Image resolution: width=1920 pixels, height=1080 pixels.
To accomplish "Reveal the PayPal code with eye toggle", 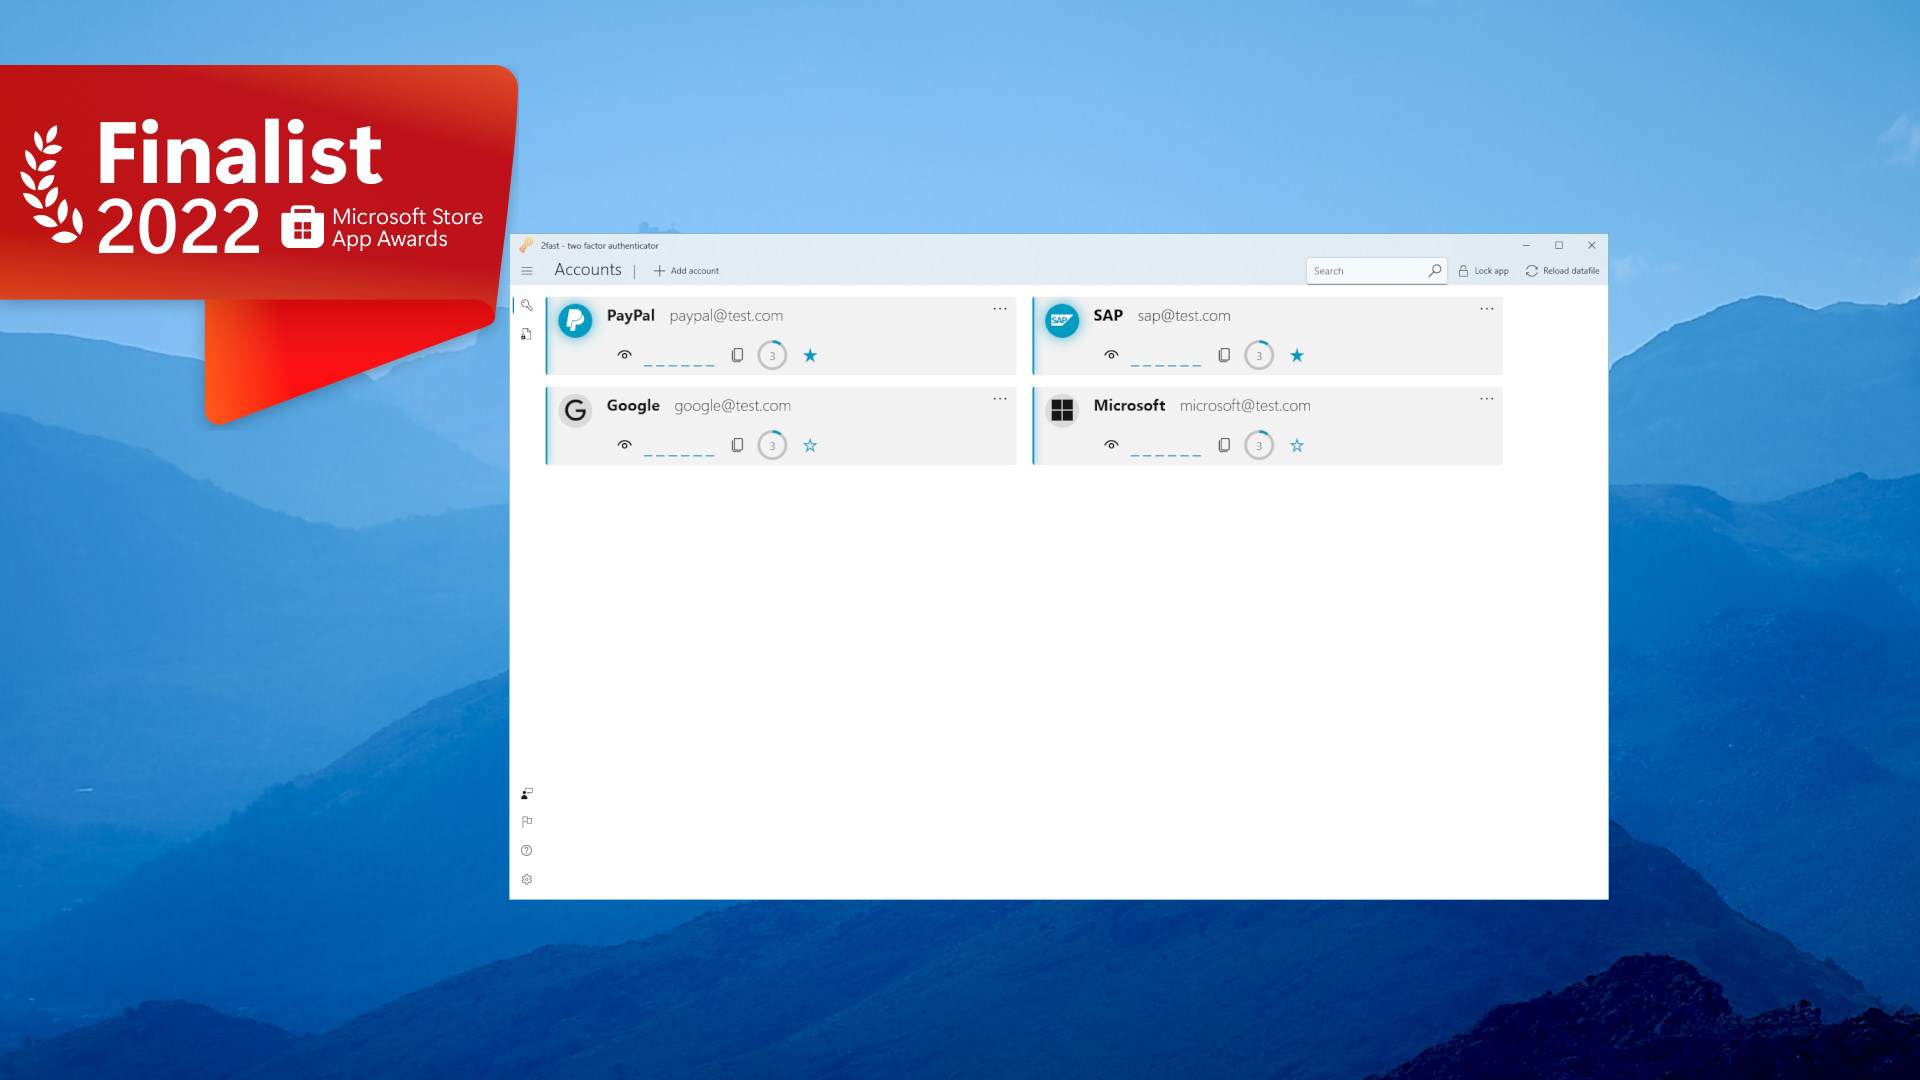I will tap(625, 355).
